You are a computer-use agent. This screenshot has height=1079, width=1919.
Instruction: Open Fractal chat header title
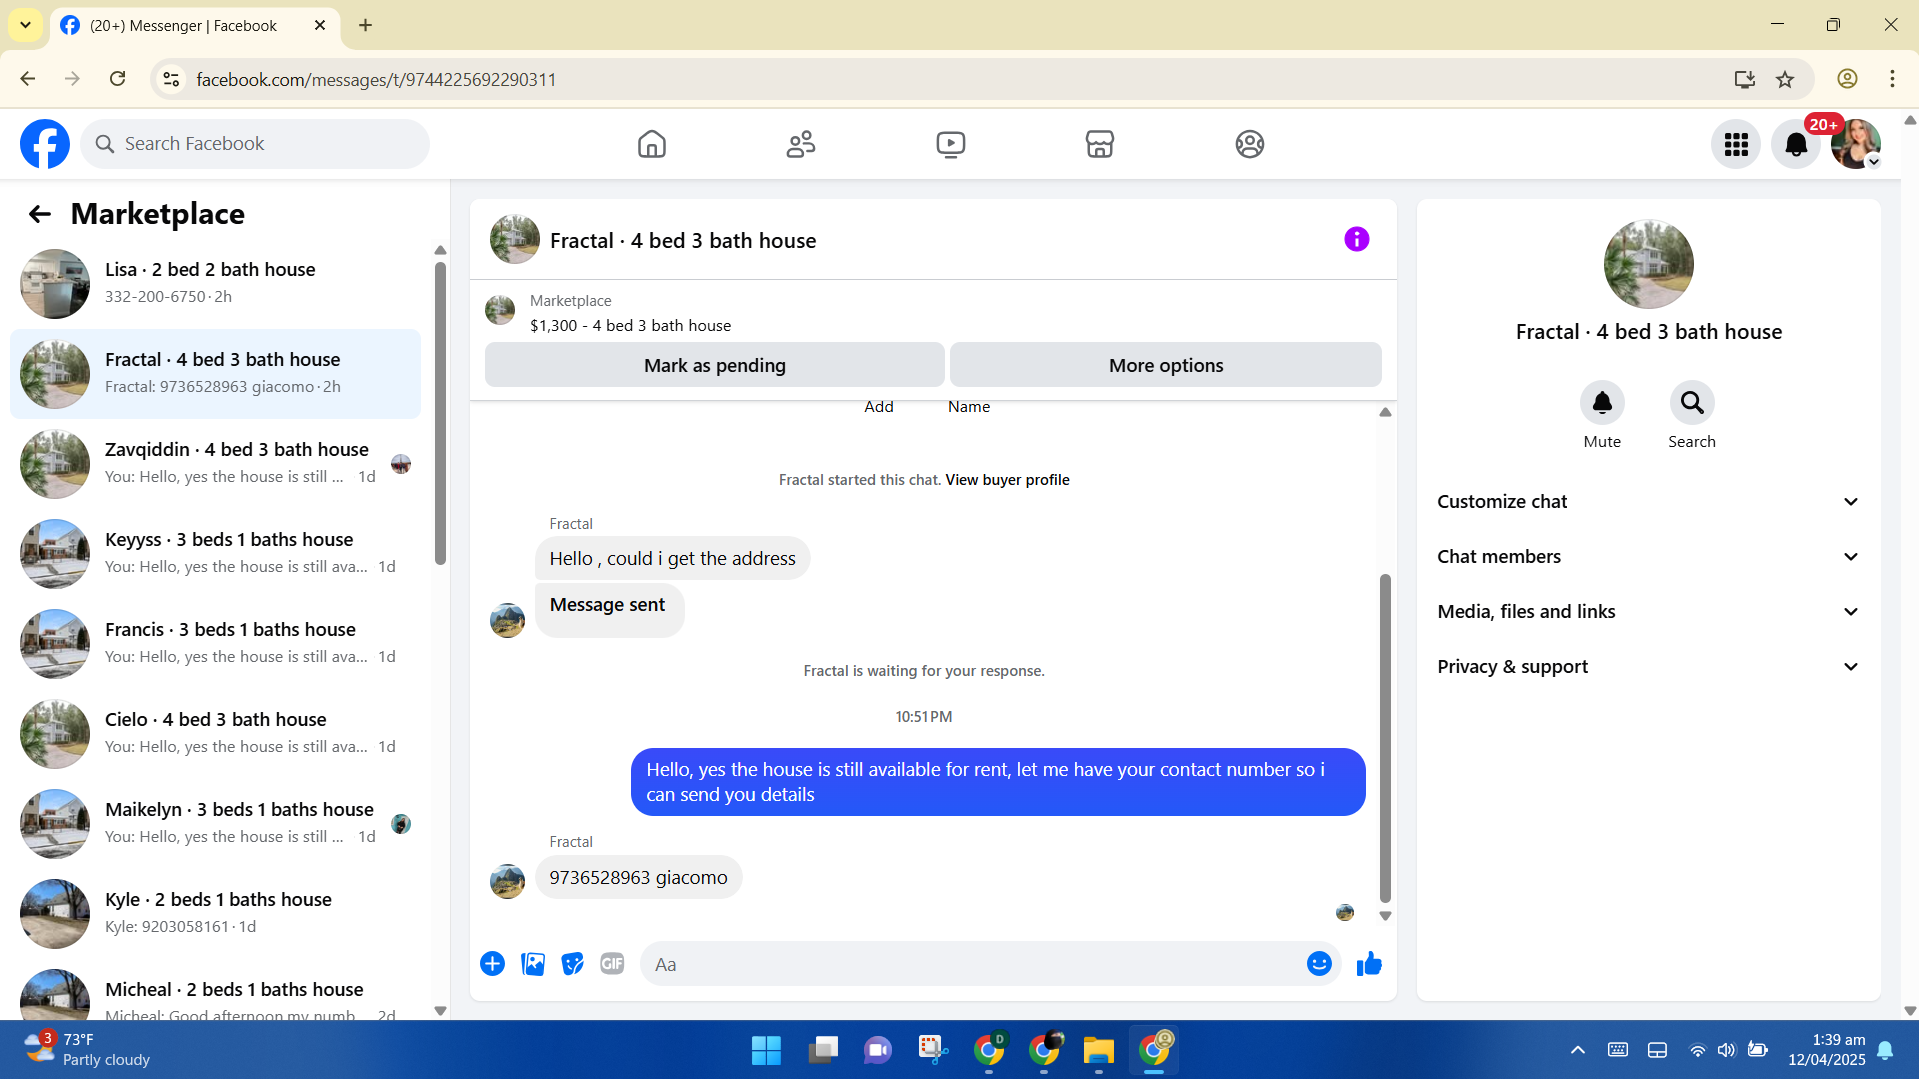(683, 241)
